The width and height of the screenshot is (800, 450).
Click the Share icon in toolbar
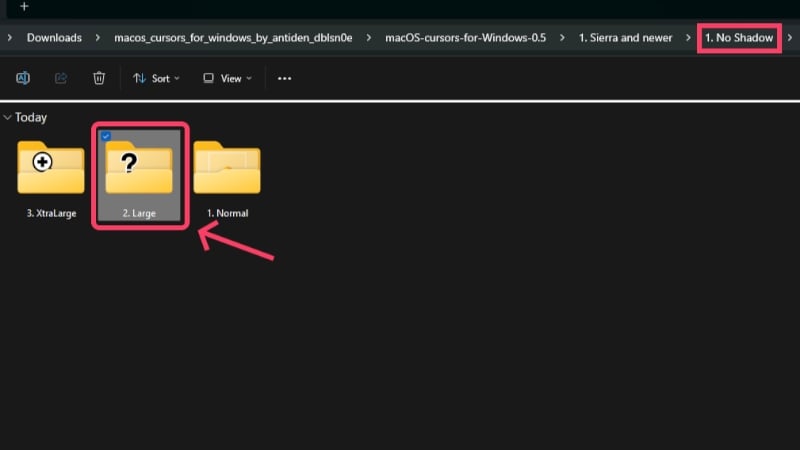pyautogui.click(x=61, y=78)
